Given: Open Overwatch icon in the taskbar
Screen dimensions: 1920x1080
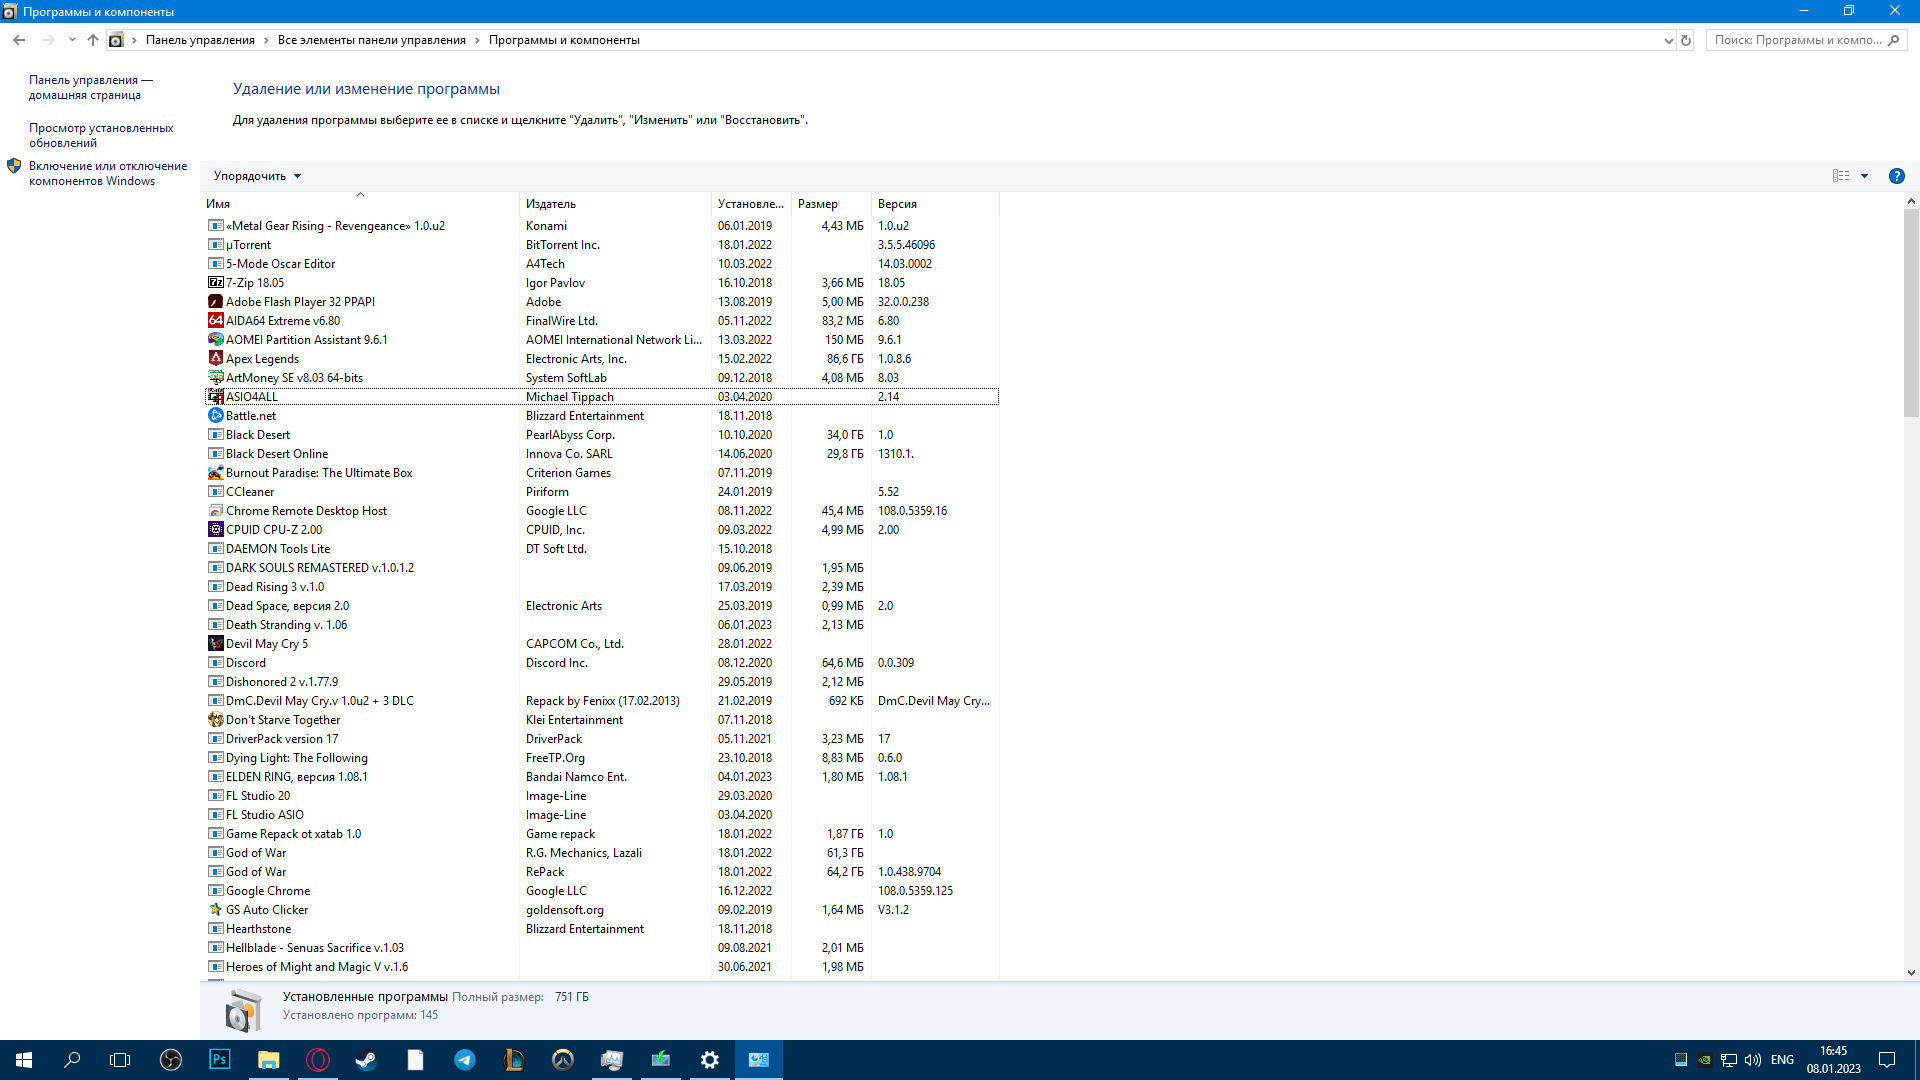Looking at the screenshot, I should [x=563, y=1060].
